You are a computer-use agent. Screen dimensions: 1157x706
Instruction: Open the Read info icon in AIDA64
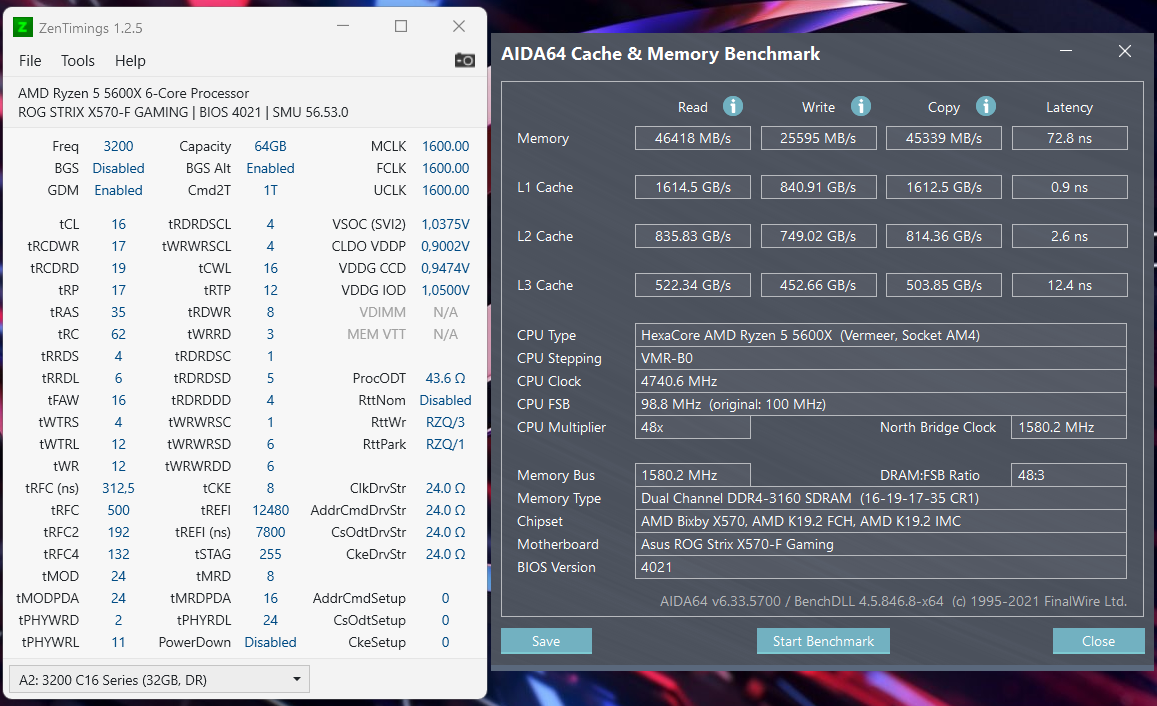732,106
